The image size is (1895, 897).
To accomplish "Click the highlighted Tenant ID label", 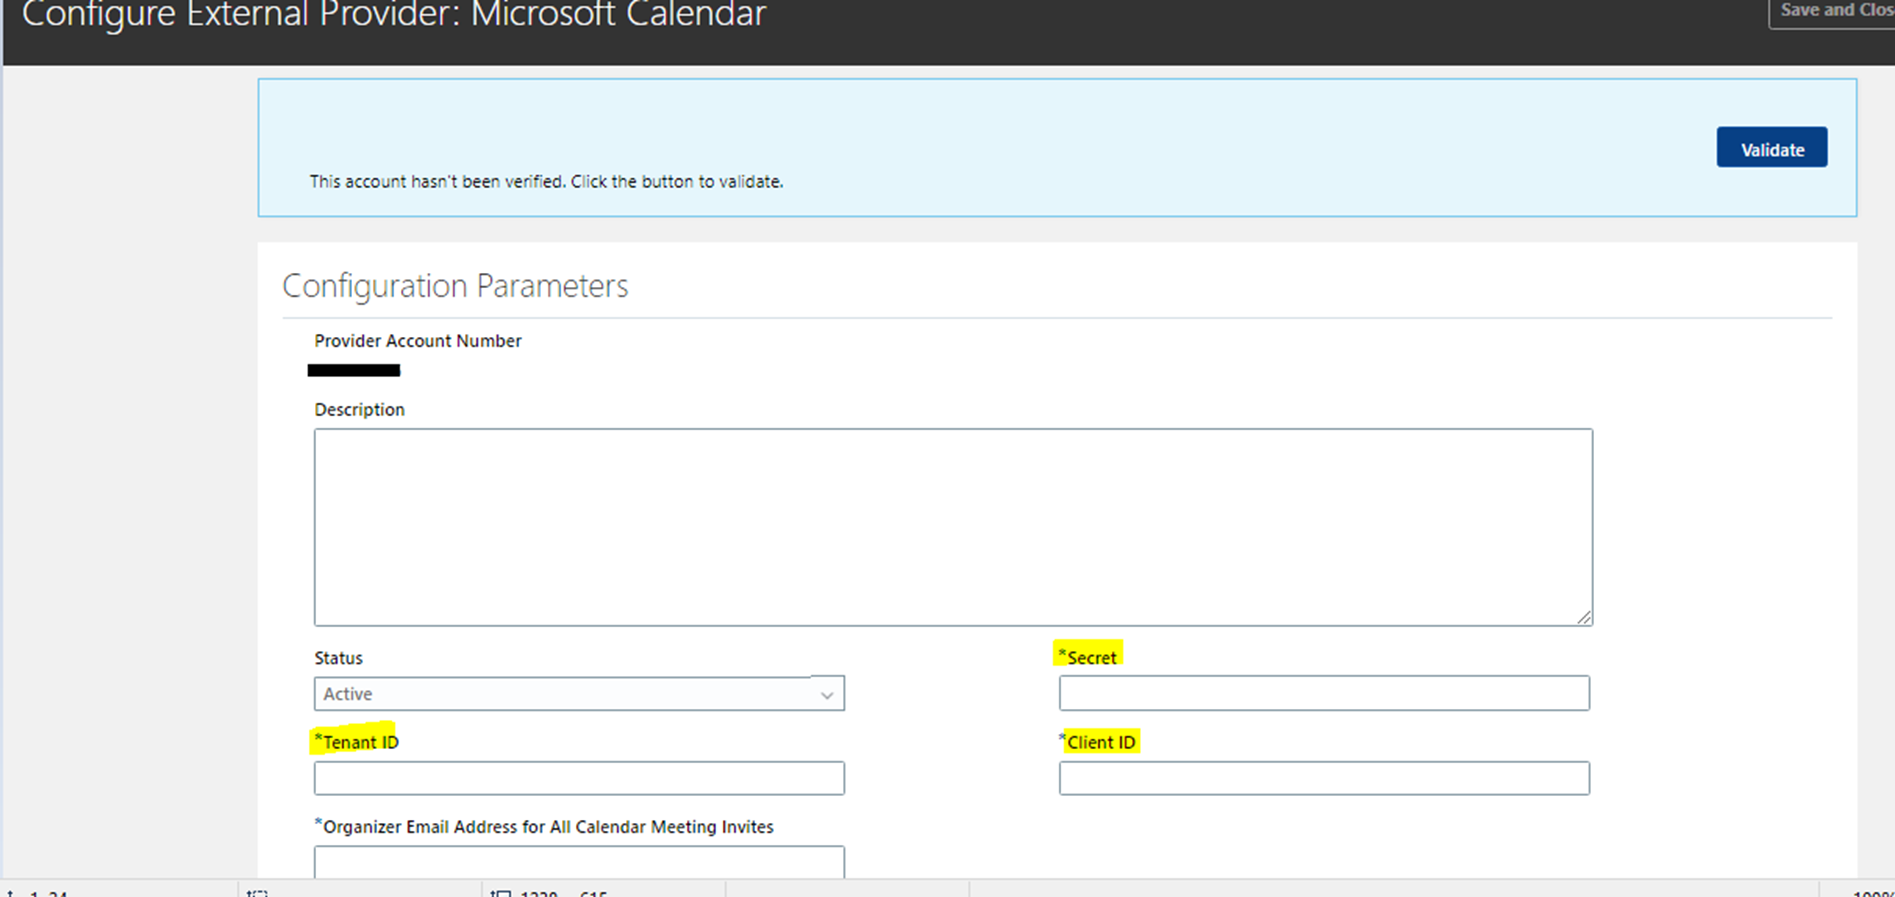I will coord(359,742).
